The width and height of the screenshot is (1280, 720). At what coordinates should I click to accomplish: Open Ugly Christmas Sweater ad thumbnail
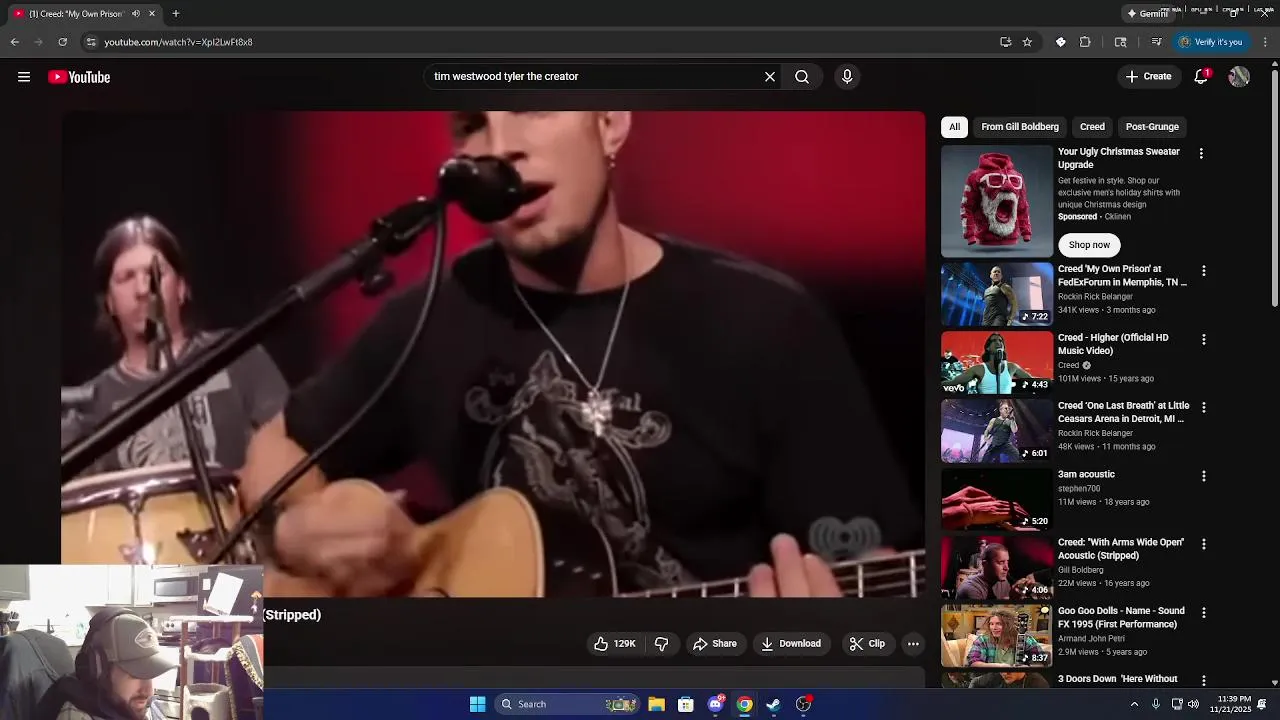997,201
